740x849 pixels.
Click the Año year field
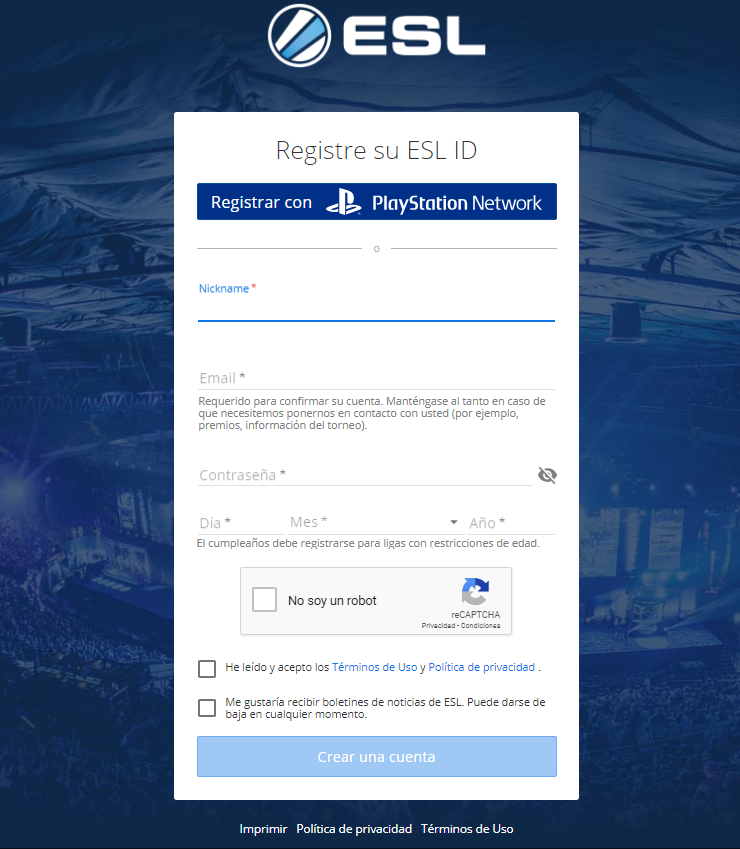(x=512, y=523)
